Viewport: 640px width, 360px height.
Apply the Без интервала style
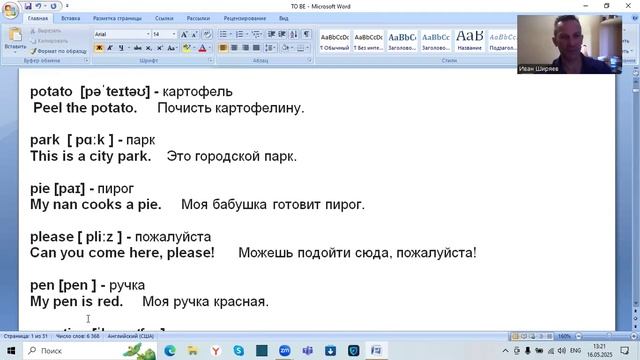click(368, 41)
